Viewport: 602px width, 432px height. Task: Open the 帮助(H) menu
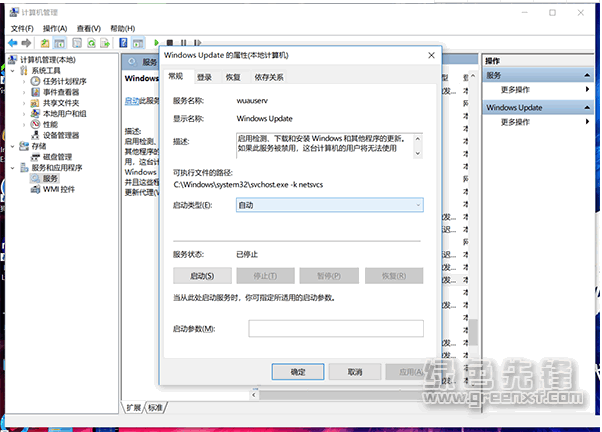pos(122,28)
